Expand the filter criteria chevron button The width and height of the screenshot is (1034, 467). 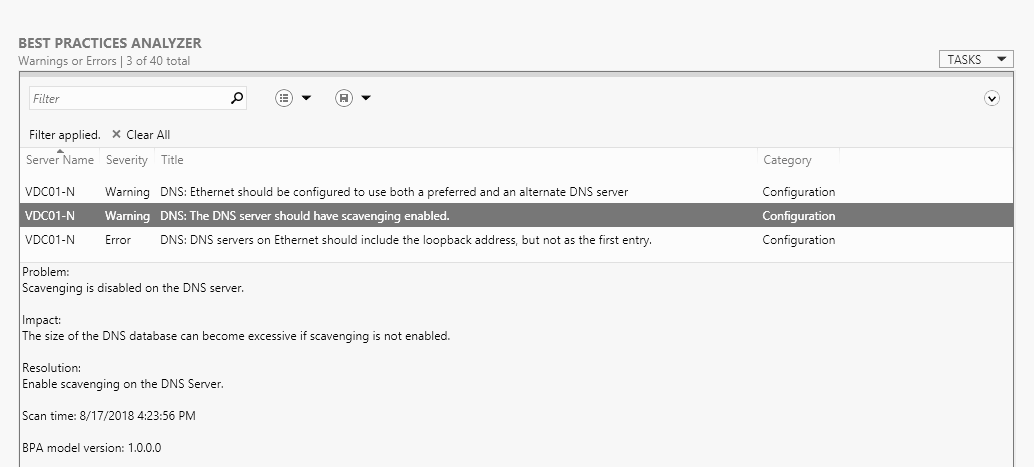992,98
